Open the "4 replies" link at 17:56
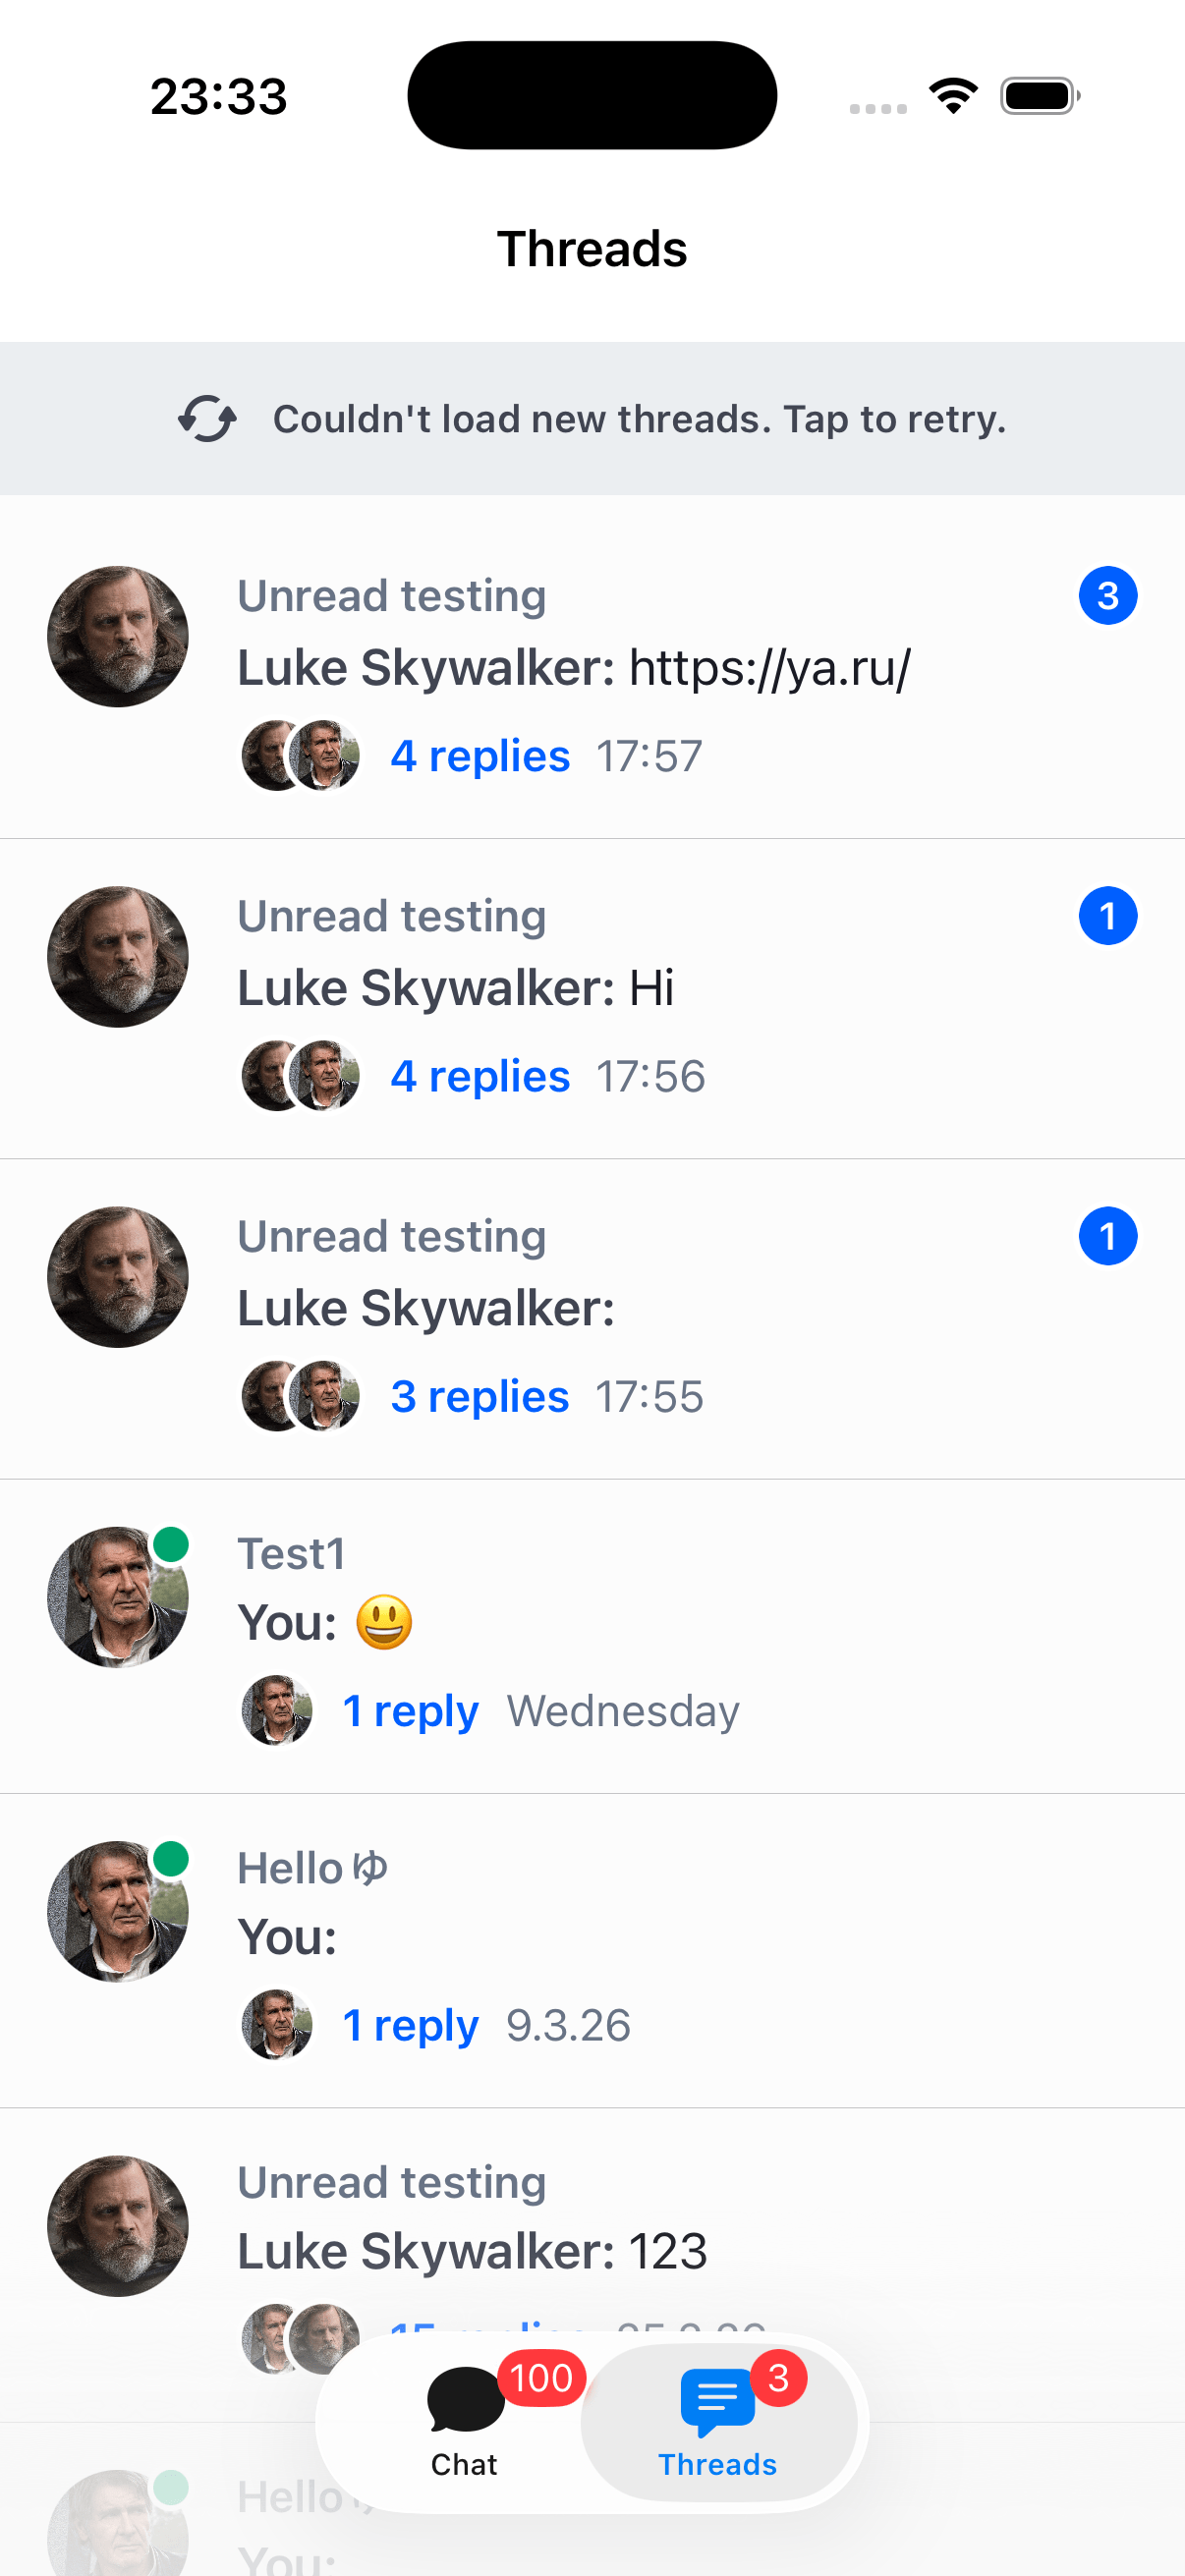 (x=480, y=1076)
